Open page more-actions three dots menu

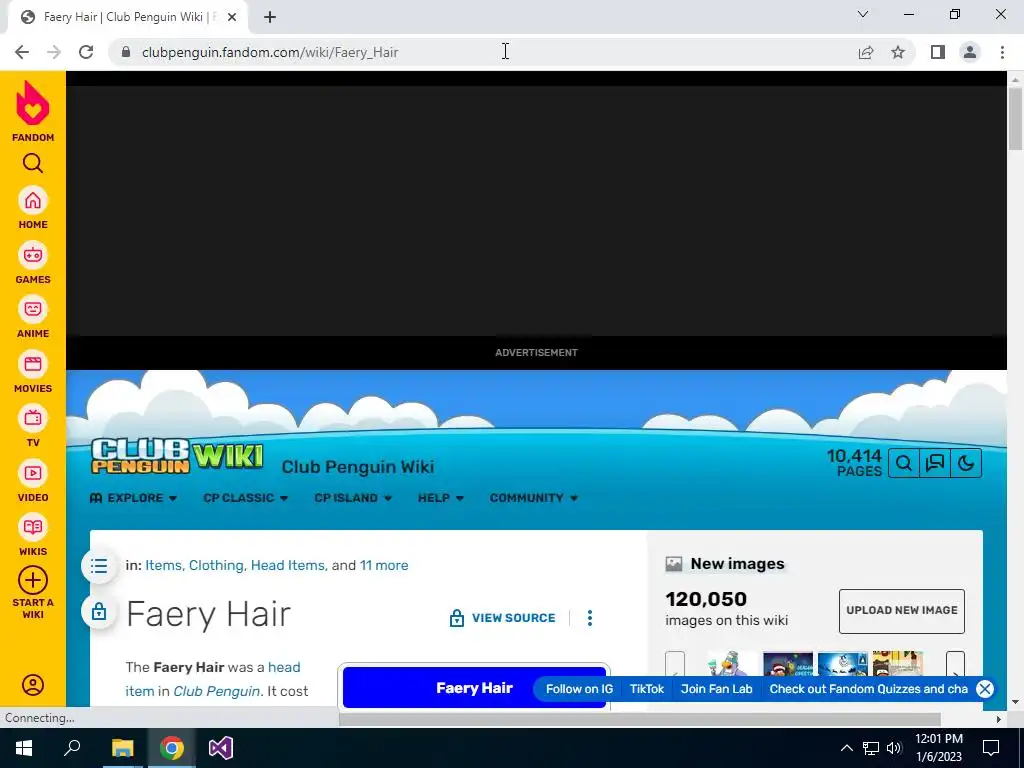tap(590, 618)
